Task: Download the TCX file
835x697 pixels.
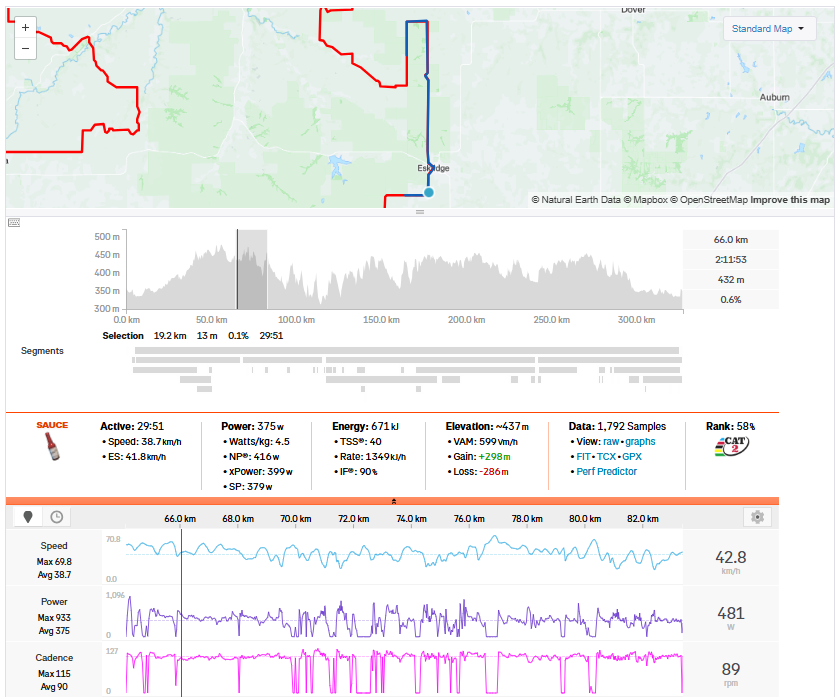Action: (x=606, y=456)
